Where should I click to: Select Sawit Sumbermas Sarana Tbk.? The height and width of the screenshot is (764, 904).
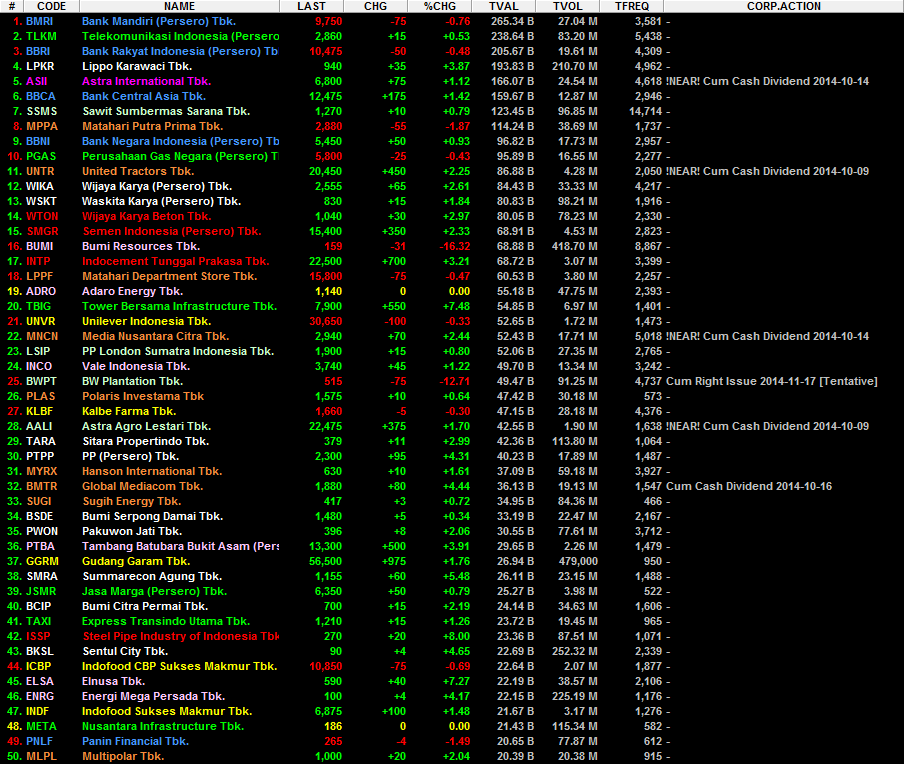click(166, 111)
